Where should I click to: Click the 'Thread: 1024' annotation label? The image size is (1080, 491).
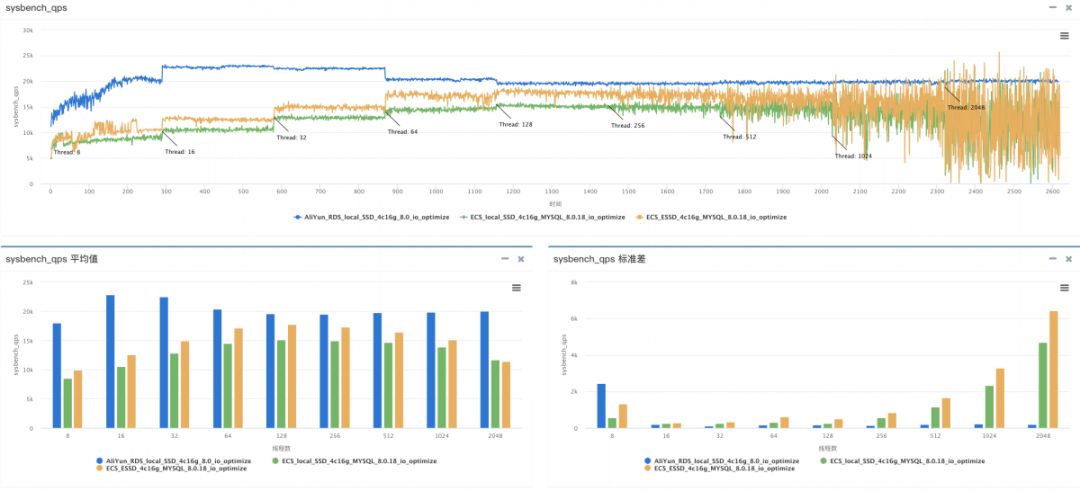pyautogui.click(x=853, y=156)
